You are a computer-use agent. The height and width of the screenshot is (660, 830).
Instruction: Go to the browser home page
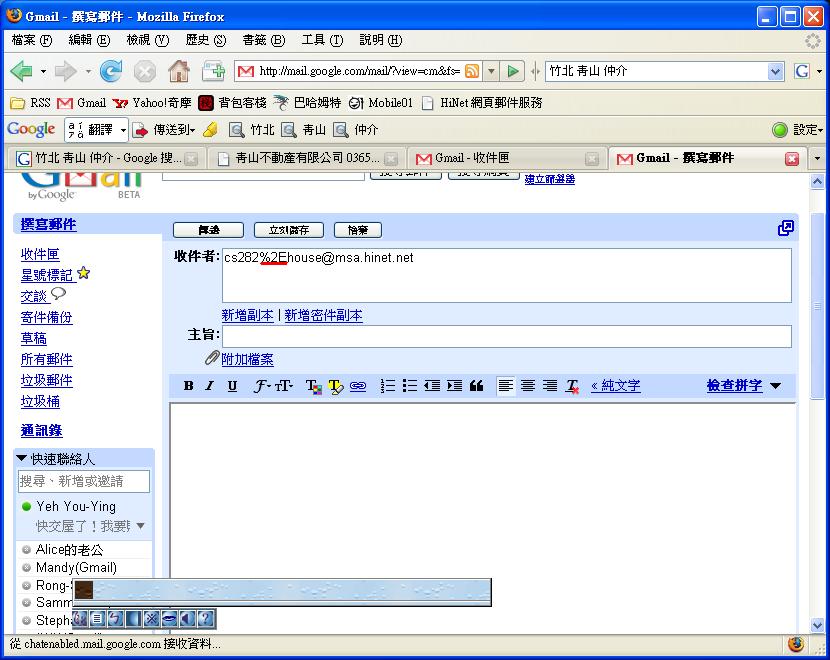pyautogui.click(x=178, y=71)
